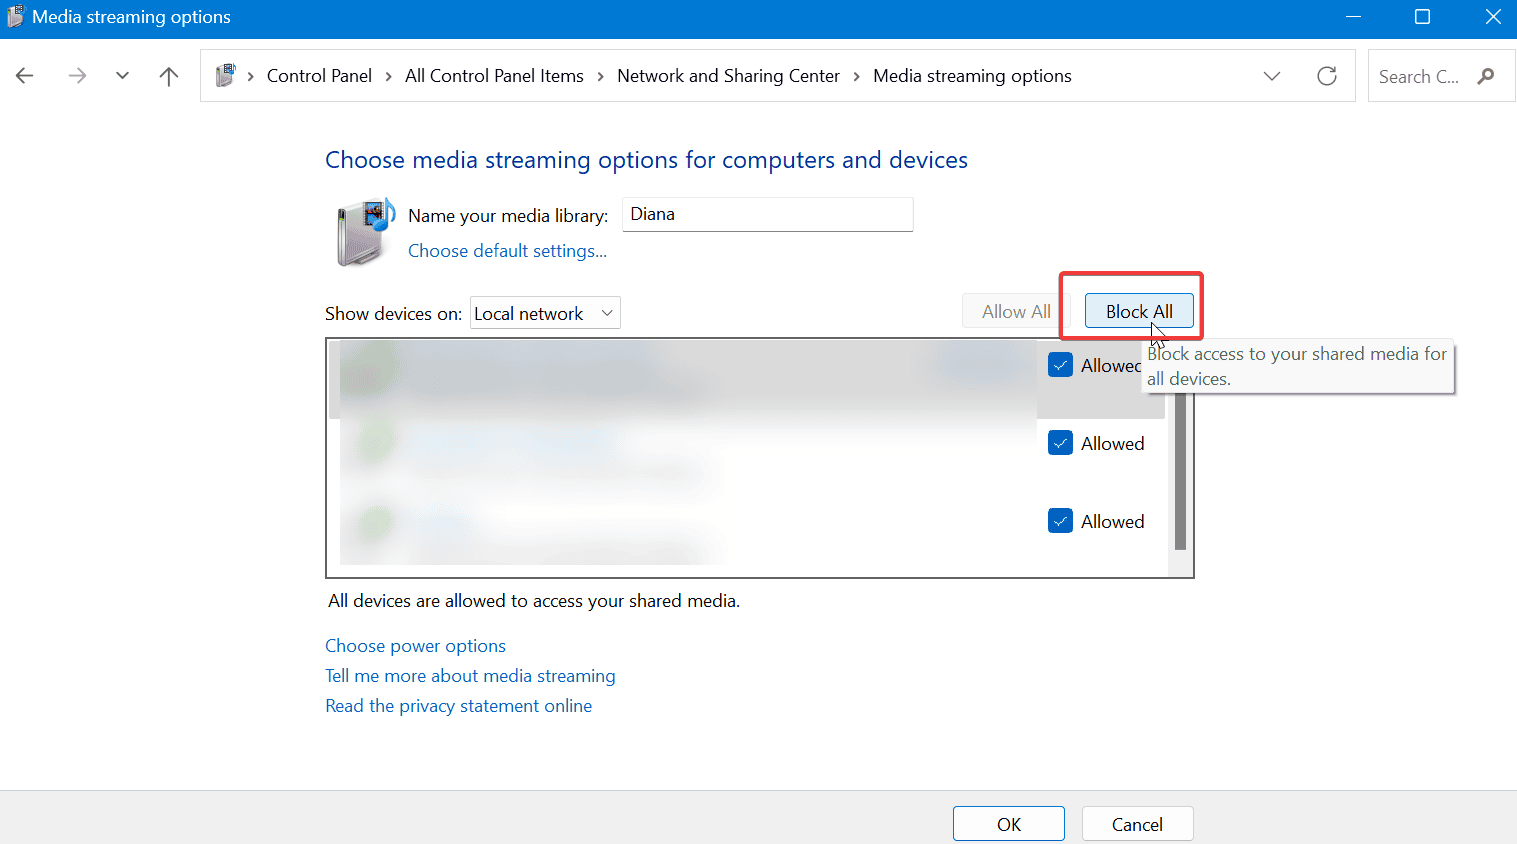Go back using the back arrow
Screen dimensions: 1517x844
pos(25,76)
